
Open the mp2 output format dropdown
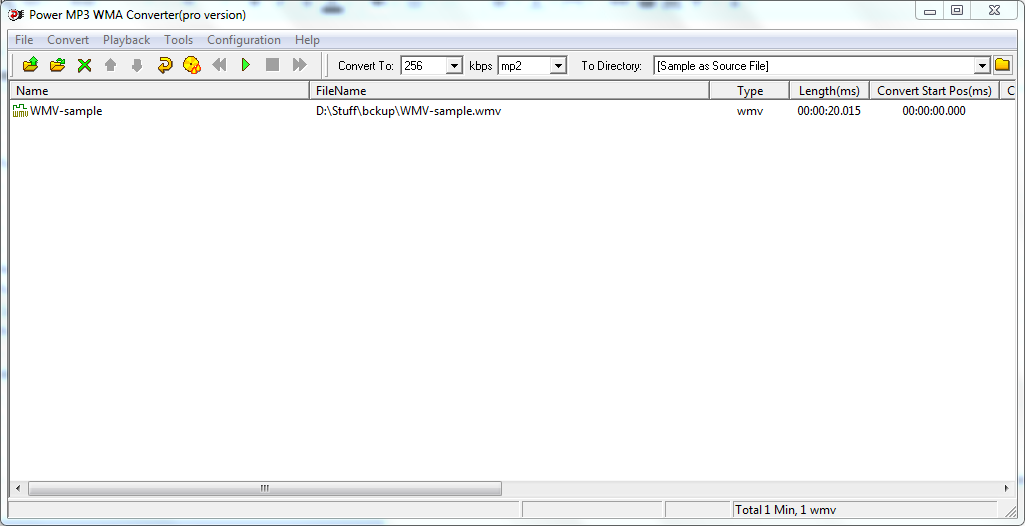click(x=558, y=66)
